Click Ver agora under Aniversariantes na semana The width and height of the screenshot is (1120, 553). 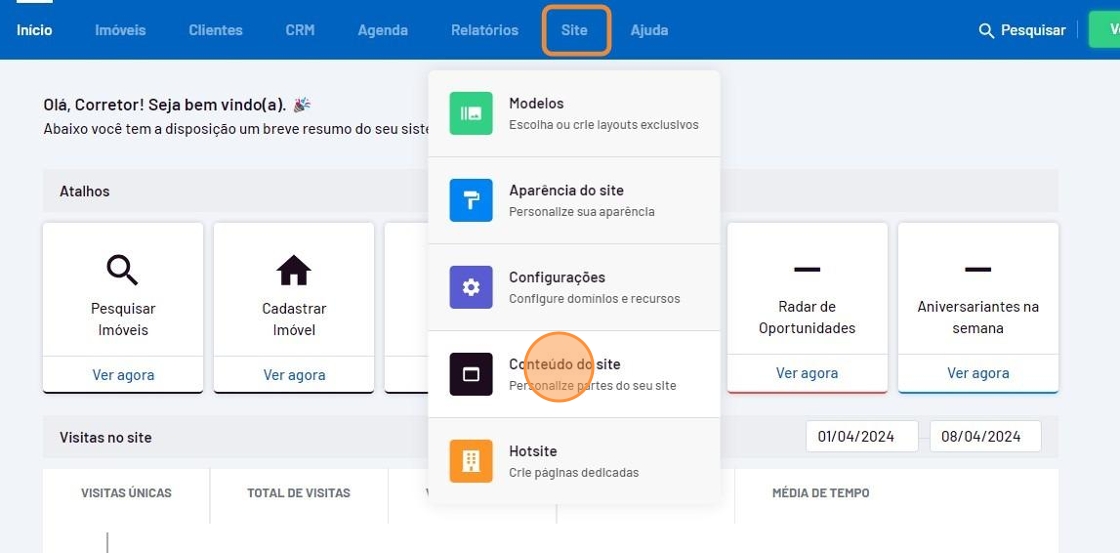point(978,373)
